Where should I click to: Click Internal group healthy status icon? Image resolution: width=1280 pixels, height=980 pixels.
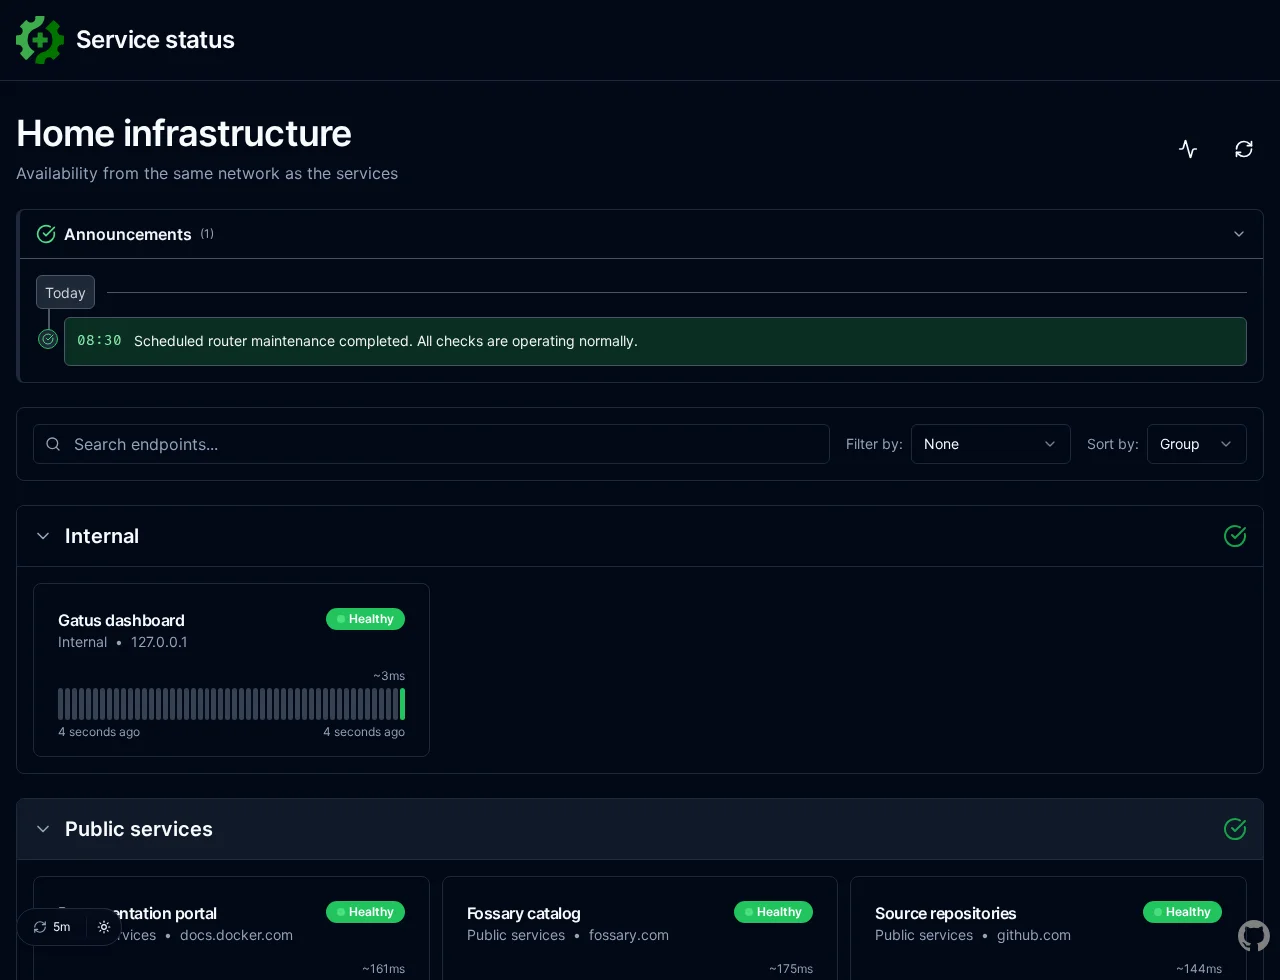1235,536
